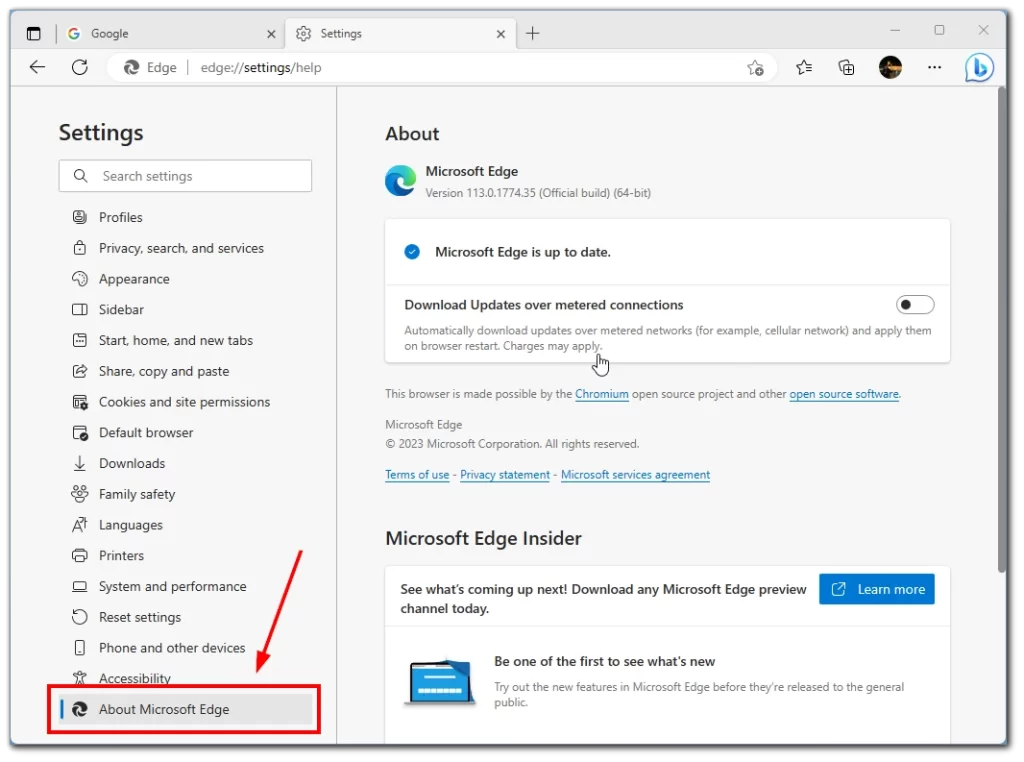
Task: Maximize the Edge window
Action: (x=939, y=30)
